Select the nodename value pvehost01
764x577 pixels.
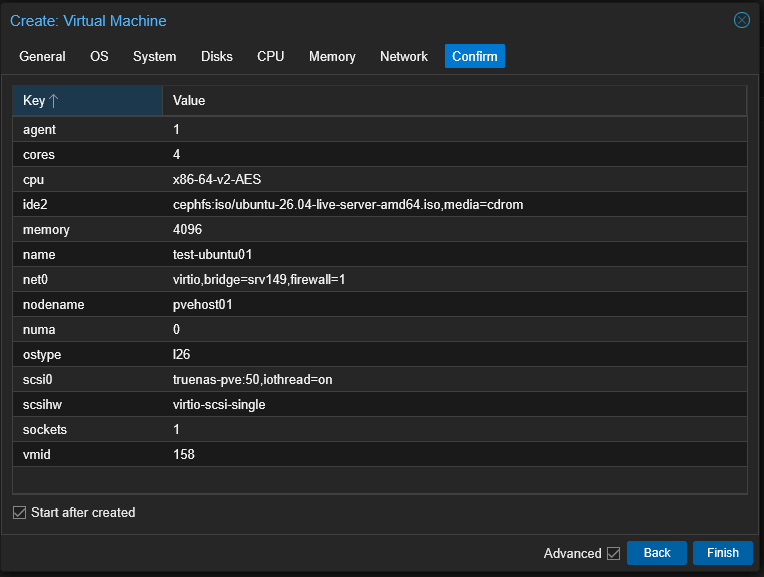pos(202,305)
